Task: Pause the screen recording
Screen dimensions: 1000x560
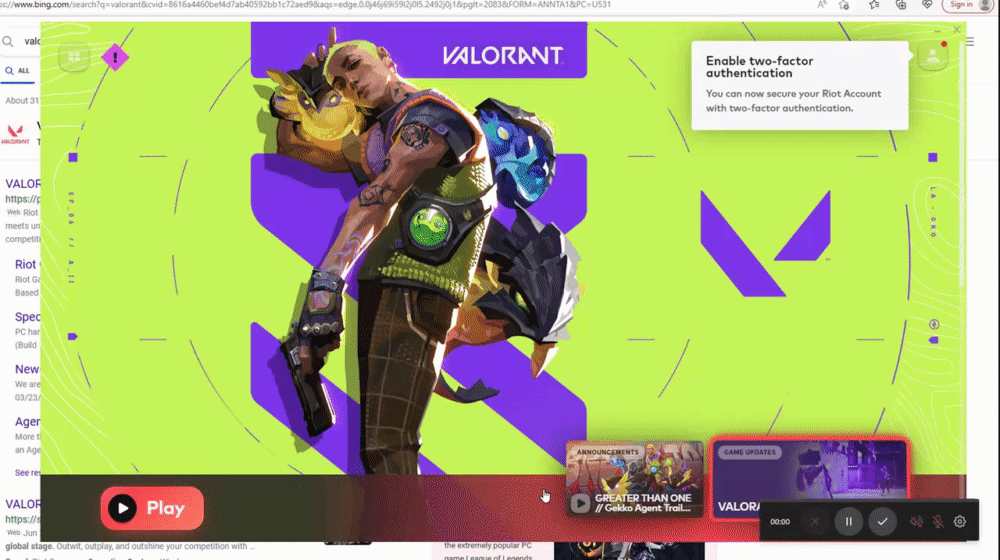Action: pos(849,521)
